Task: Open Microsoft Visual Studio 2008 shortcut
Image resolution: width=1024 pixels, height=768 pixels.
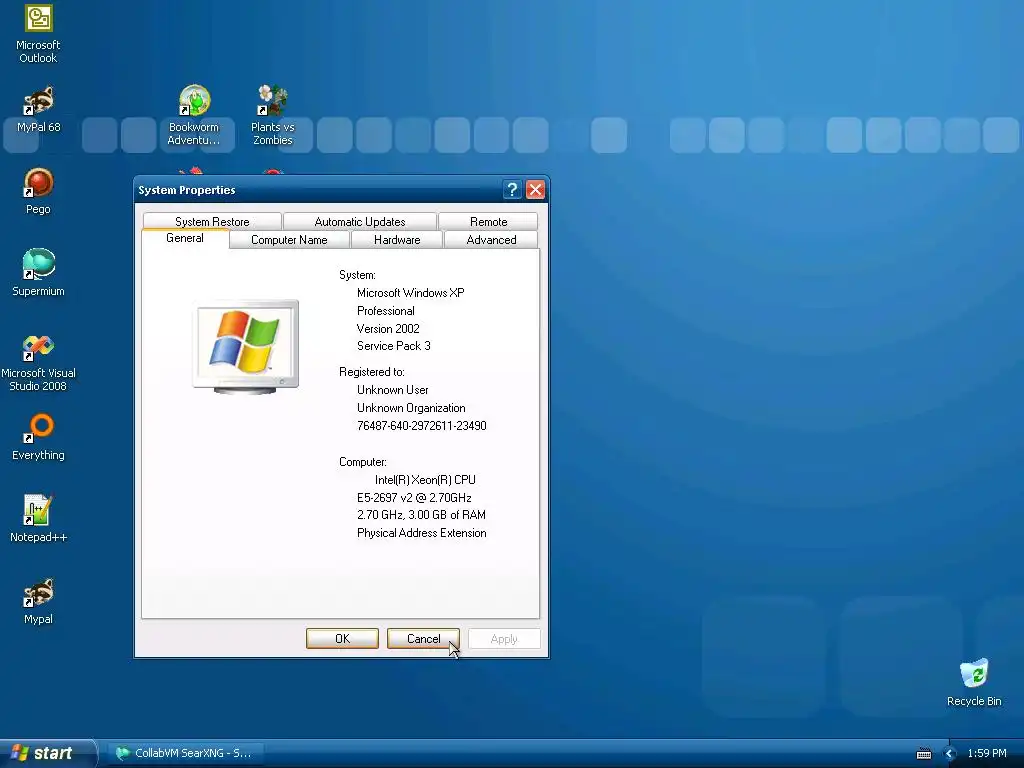Action: [x=39, y=363]
